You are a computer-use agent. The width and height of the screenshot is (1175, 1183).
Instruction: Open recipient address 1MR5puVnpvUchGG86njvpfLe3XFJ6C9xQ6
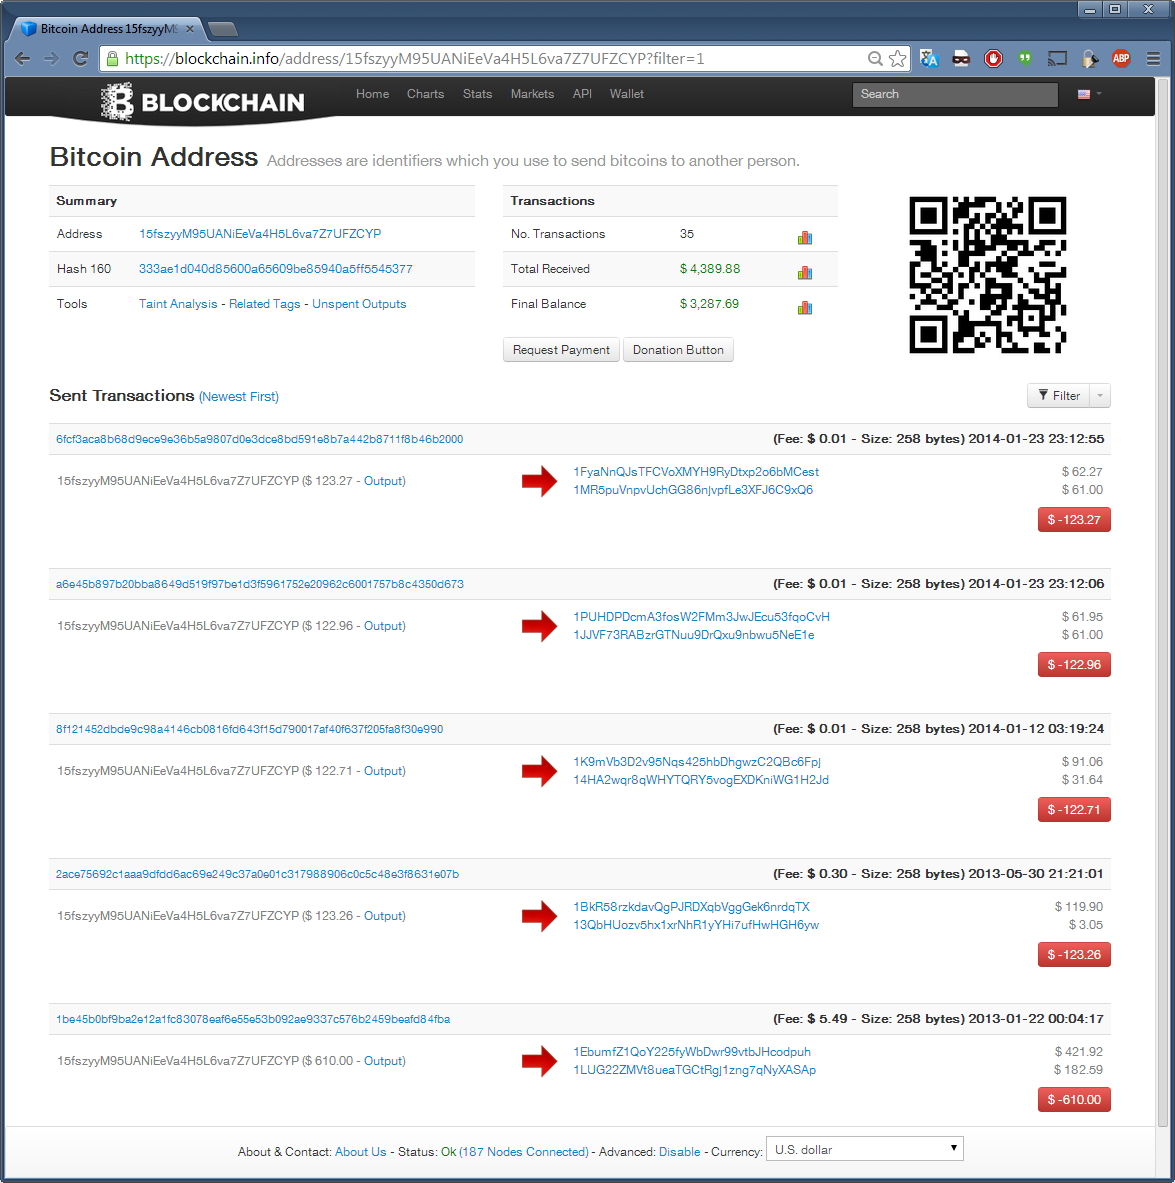click(693, 490)
